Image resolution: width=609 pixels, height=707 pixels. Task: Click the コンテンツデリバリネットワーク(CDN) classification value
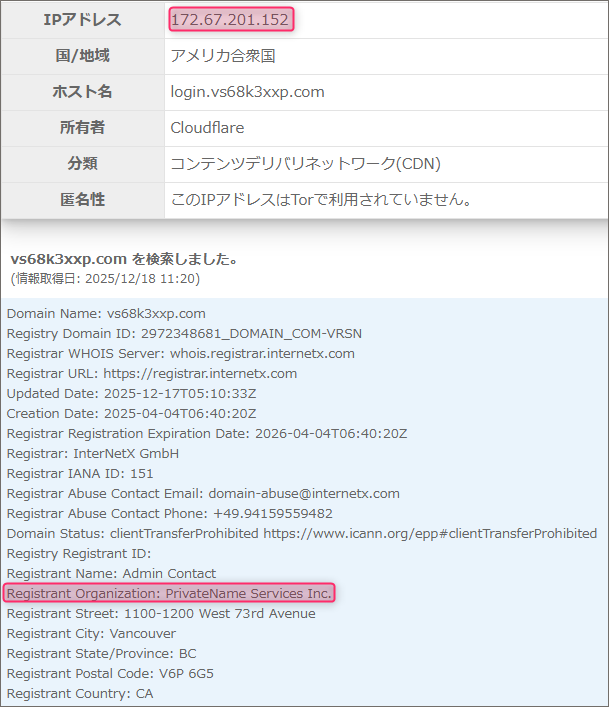305,164
